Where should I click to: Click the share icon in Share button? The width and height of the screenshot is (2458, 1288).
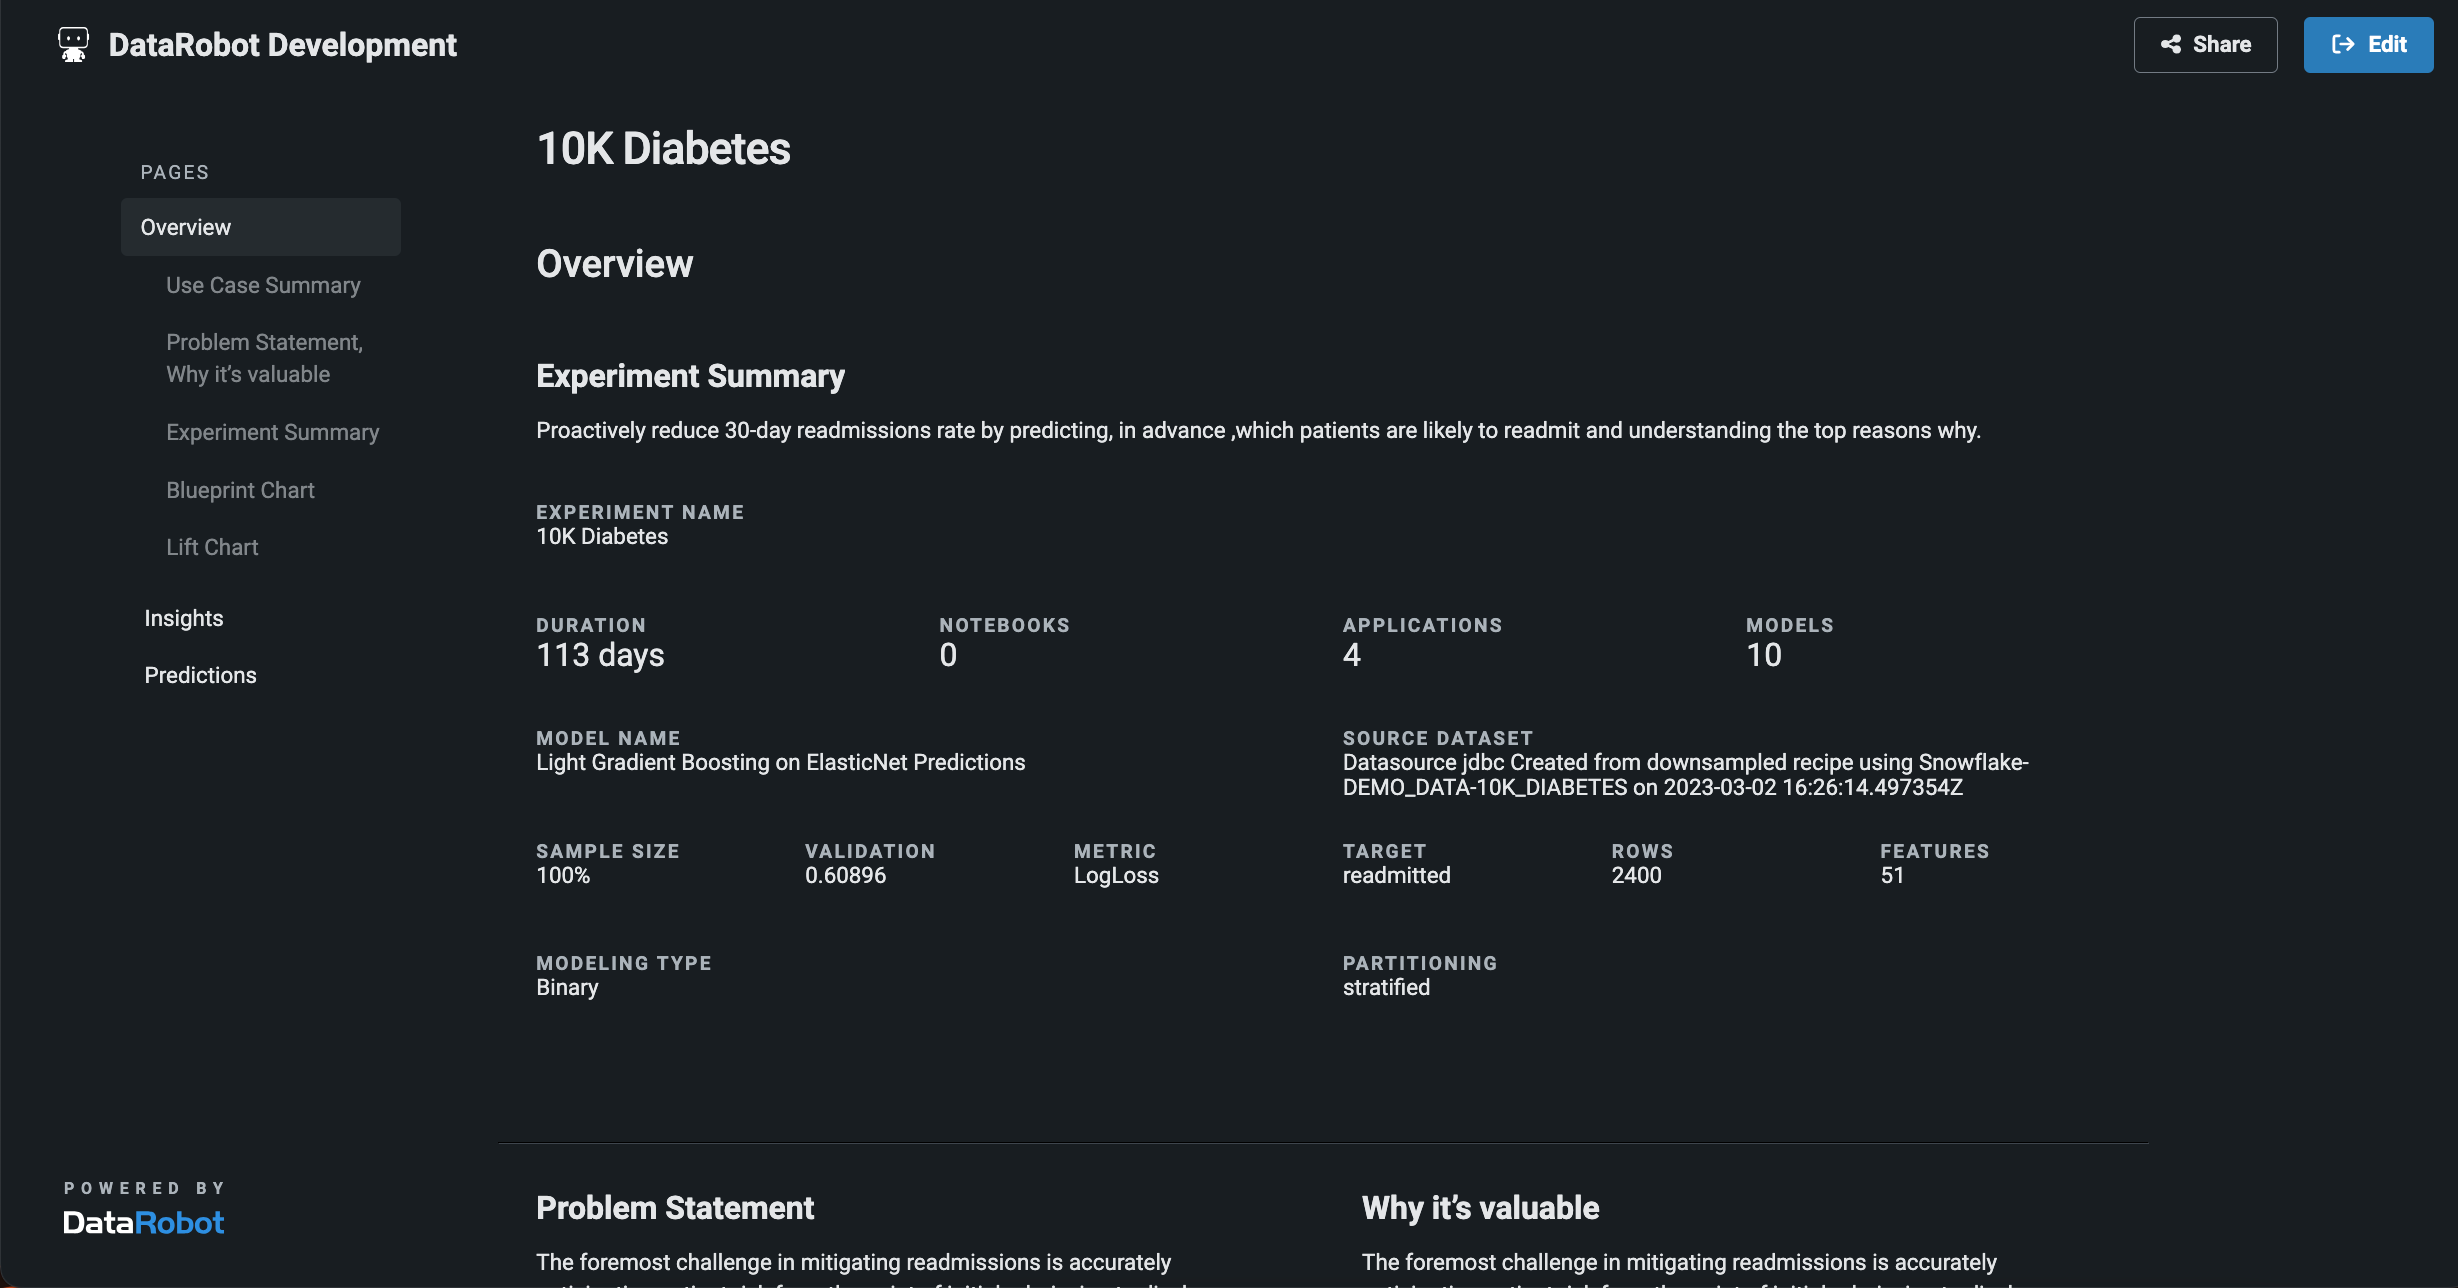pyautogui.click(x=2170, y=45)
